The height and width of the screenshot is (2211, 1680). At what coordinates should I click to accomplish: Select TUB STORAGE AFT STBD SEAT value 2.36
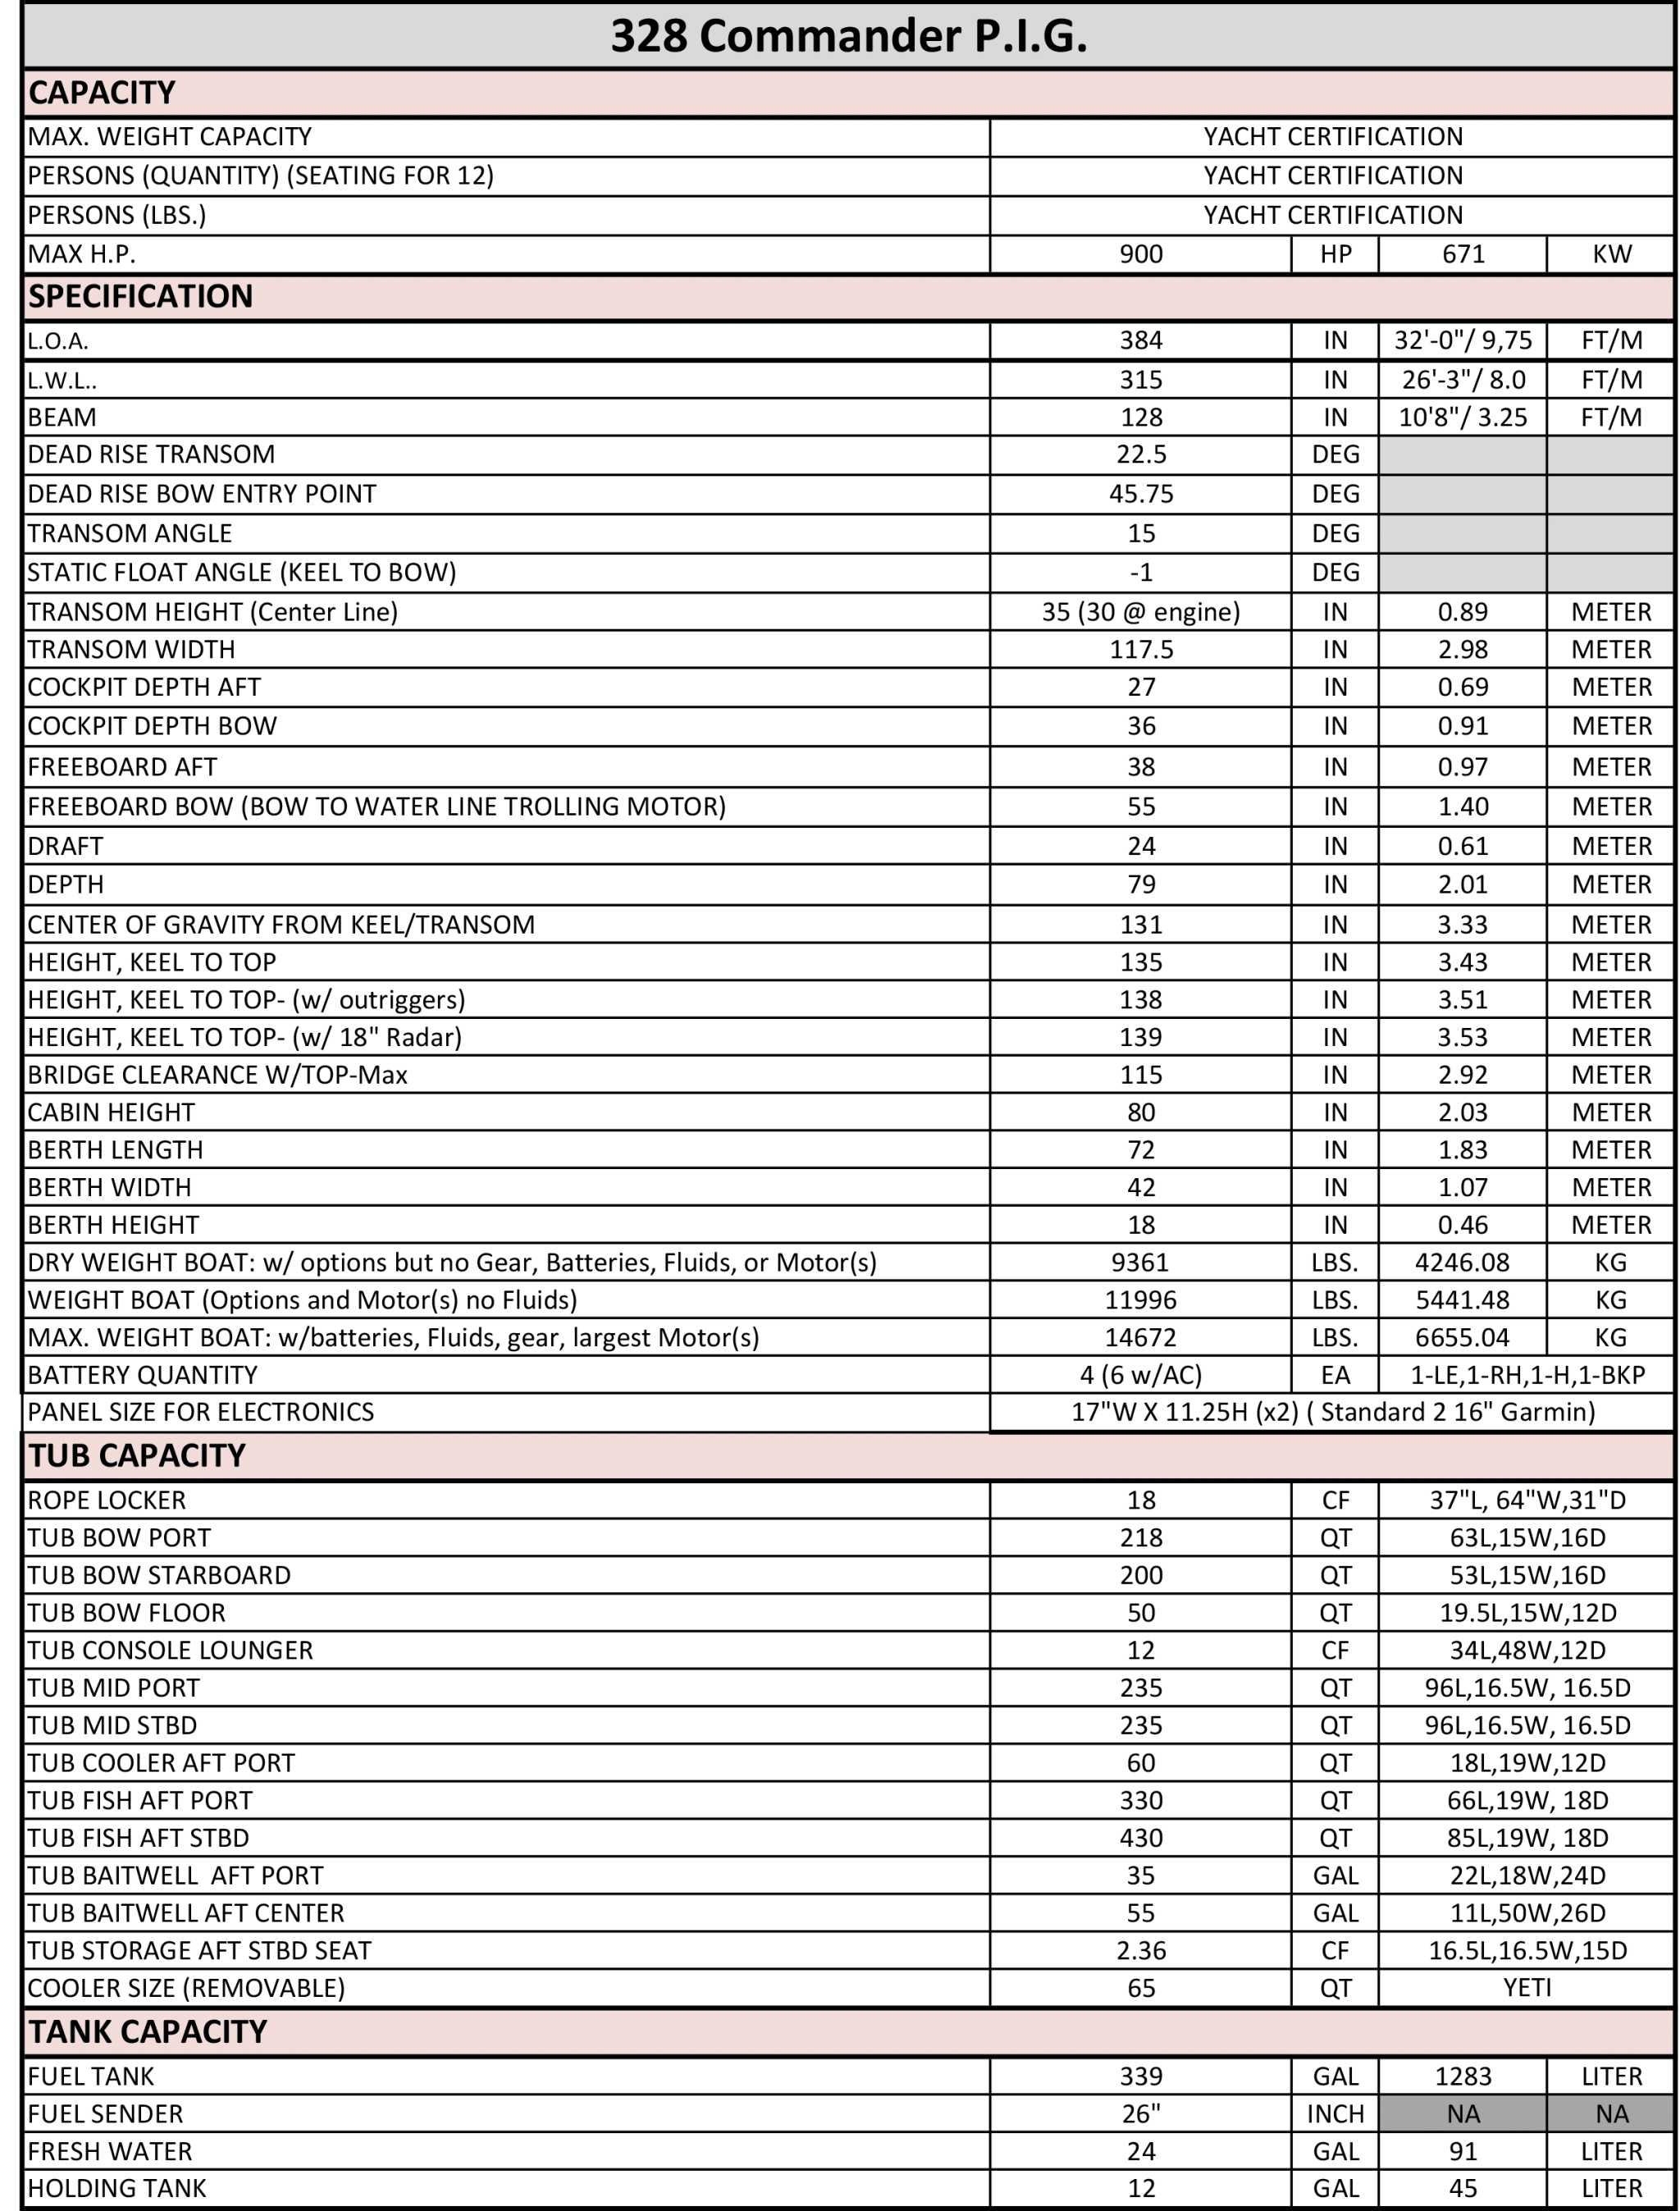click(x=1141, y=1951)
